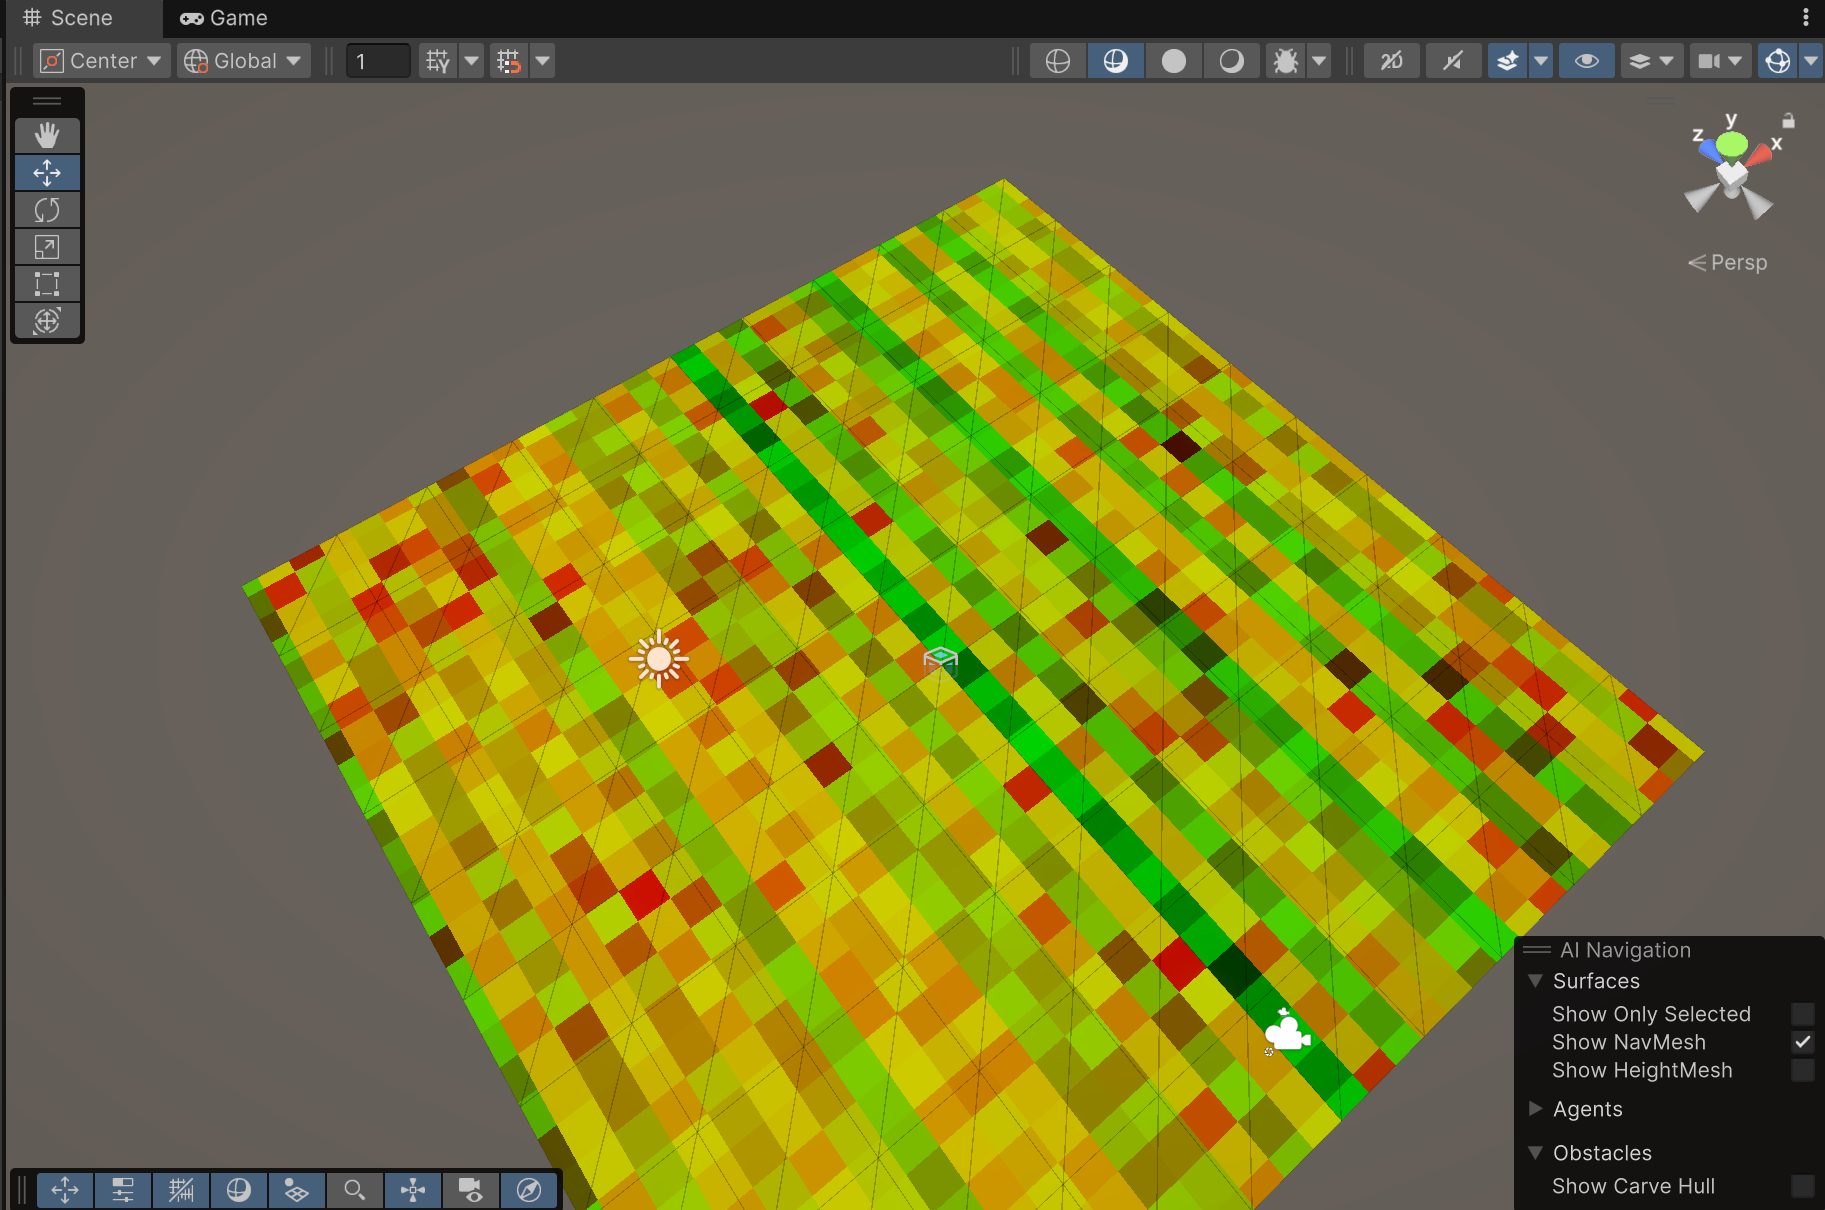Edit the grid size field
Screen dimensions: 1825x1210
tap(378, 61)
